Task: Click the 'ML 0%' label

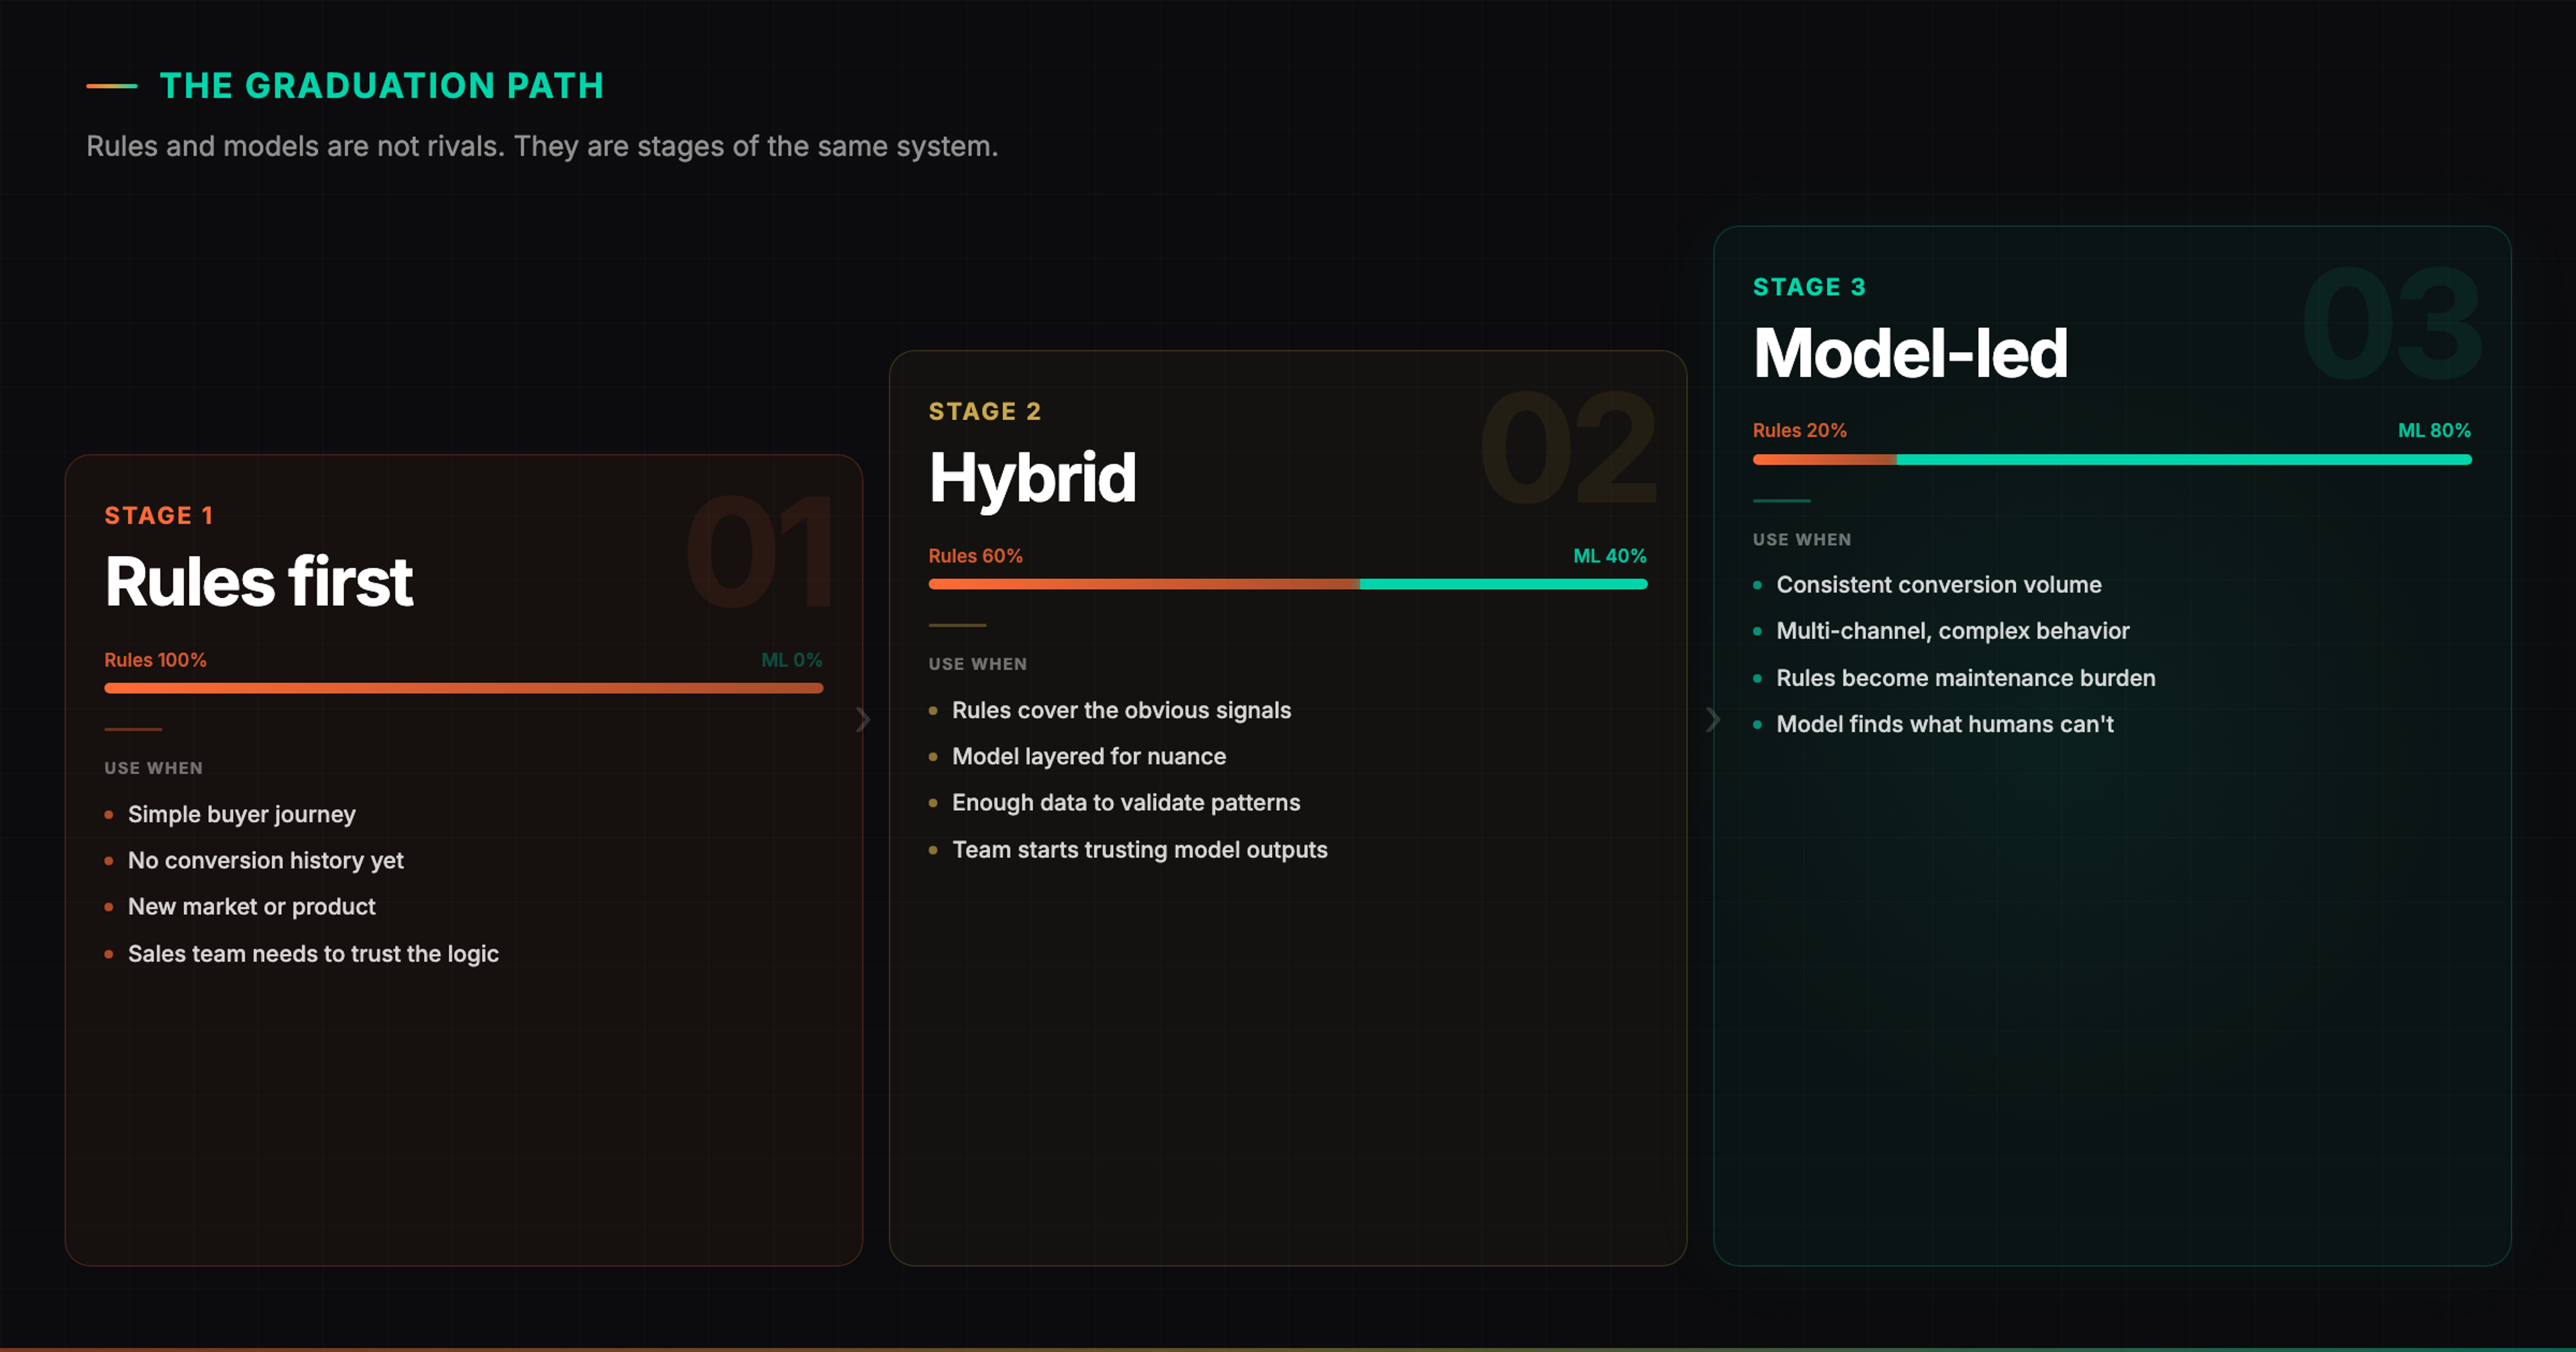Action: (x=792, y=660)
